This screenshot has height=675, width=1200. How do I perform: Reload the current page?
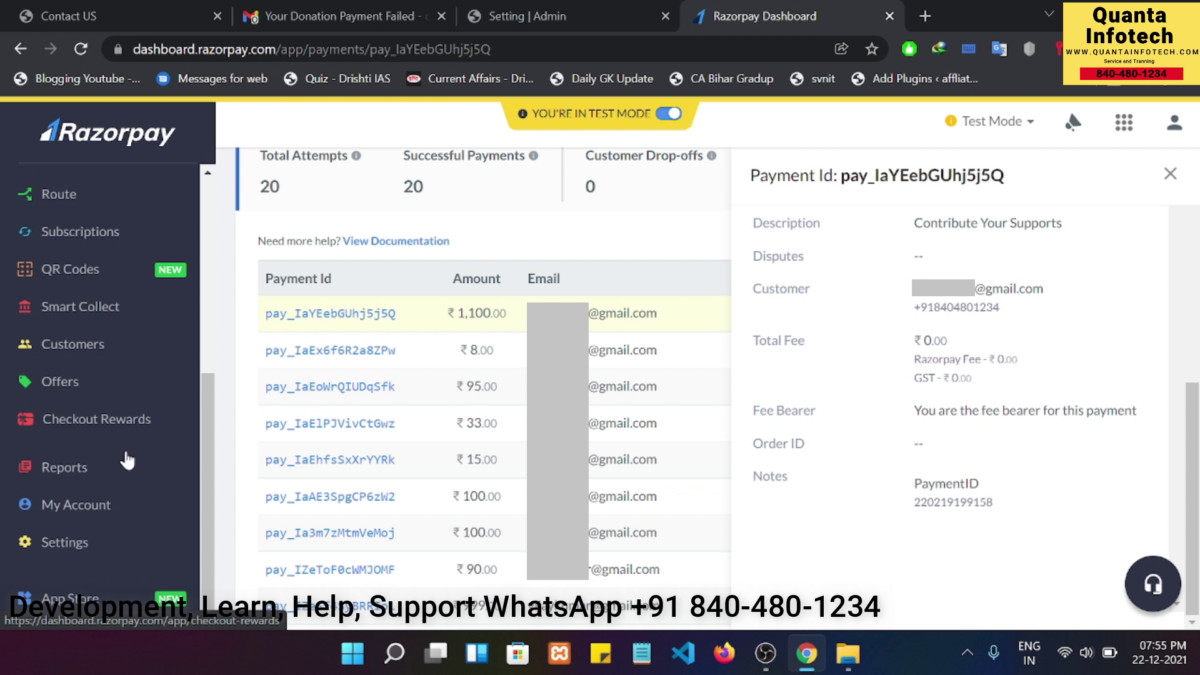pyautogui.click(x=81, y=49)
